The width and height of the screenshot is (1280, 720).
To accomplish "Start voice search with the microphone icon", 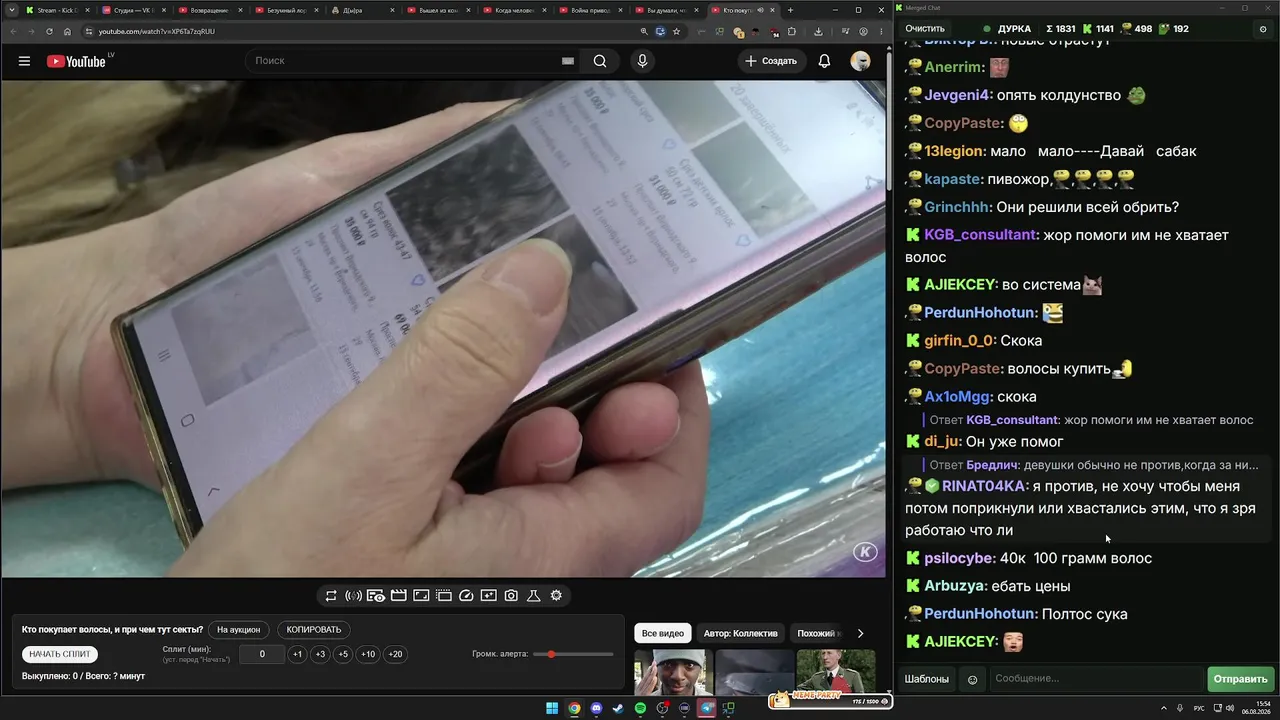I will [642, 61].
